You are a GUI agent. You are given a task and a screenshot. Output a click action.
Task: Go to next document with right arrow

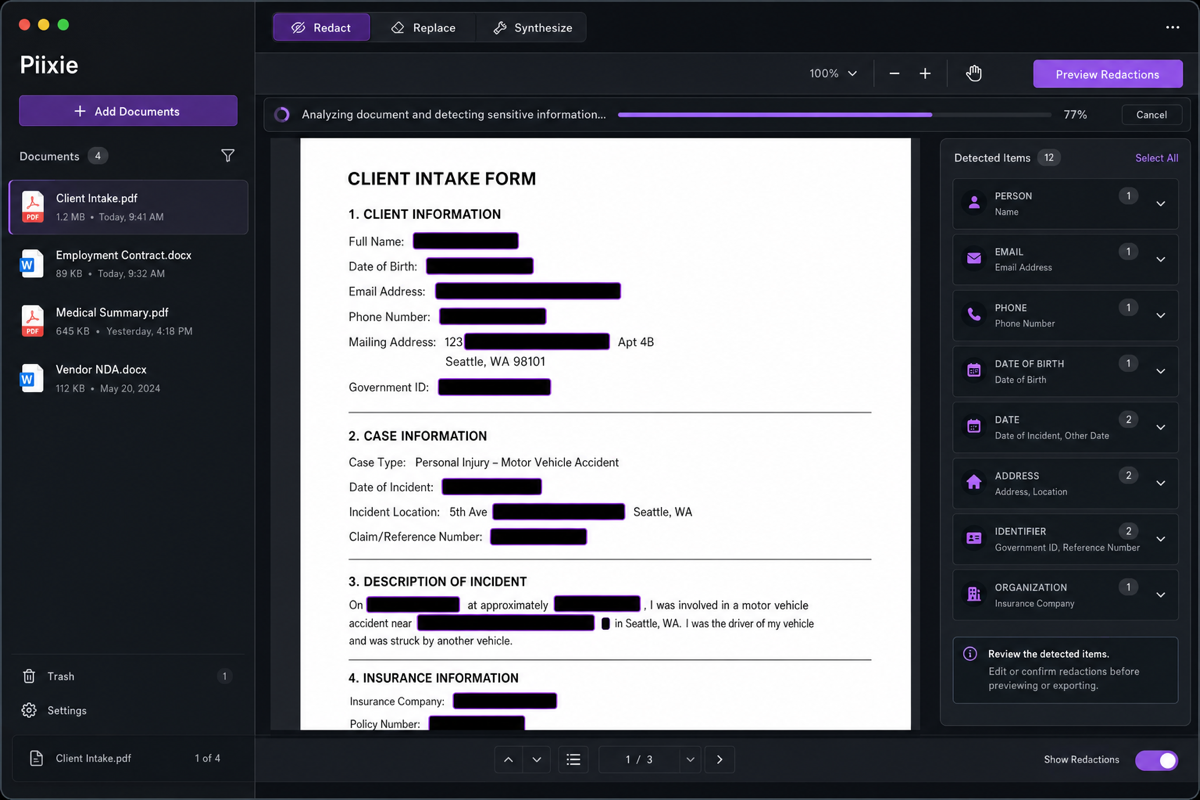(720, 760)
